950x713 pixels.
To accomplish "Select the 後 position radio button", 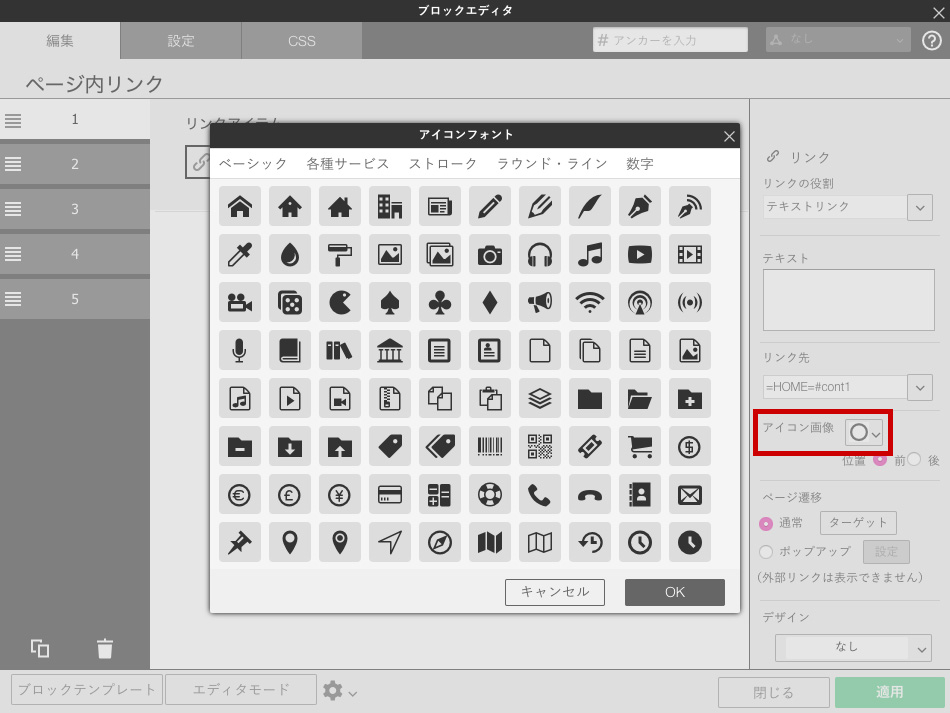I will (x=914, y=460).
